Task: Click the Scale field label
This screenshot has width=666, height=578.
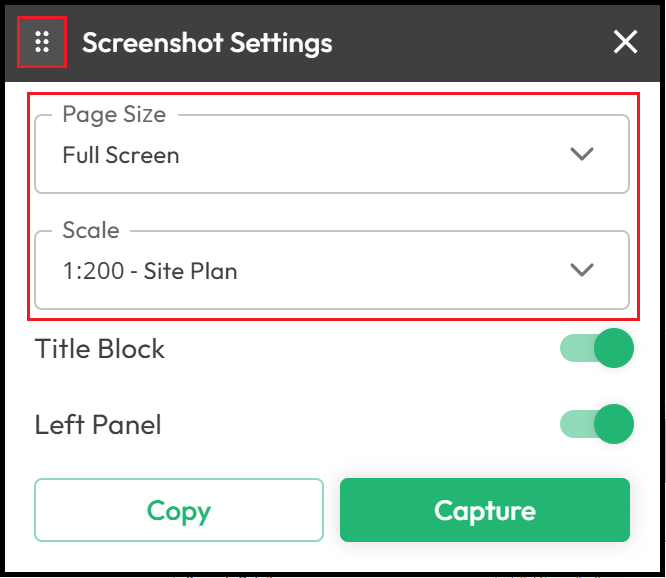Action: (x=91, y=230)
